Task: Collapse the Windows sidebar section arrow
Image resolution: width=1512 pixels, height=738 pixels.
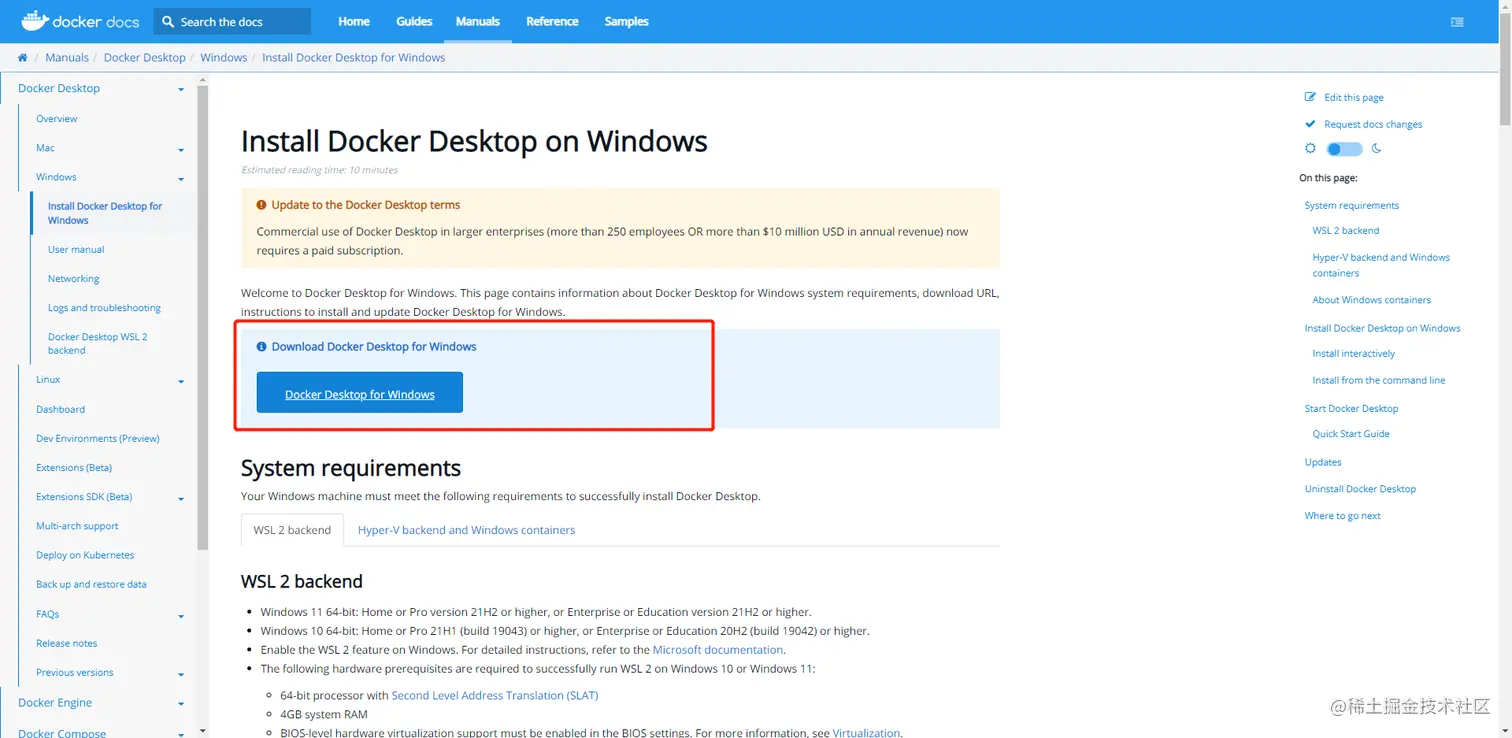Action: pyautogui.click(x=181, y=179)
